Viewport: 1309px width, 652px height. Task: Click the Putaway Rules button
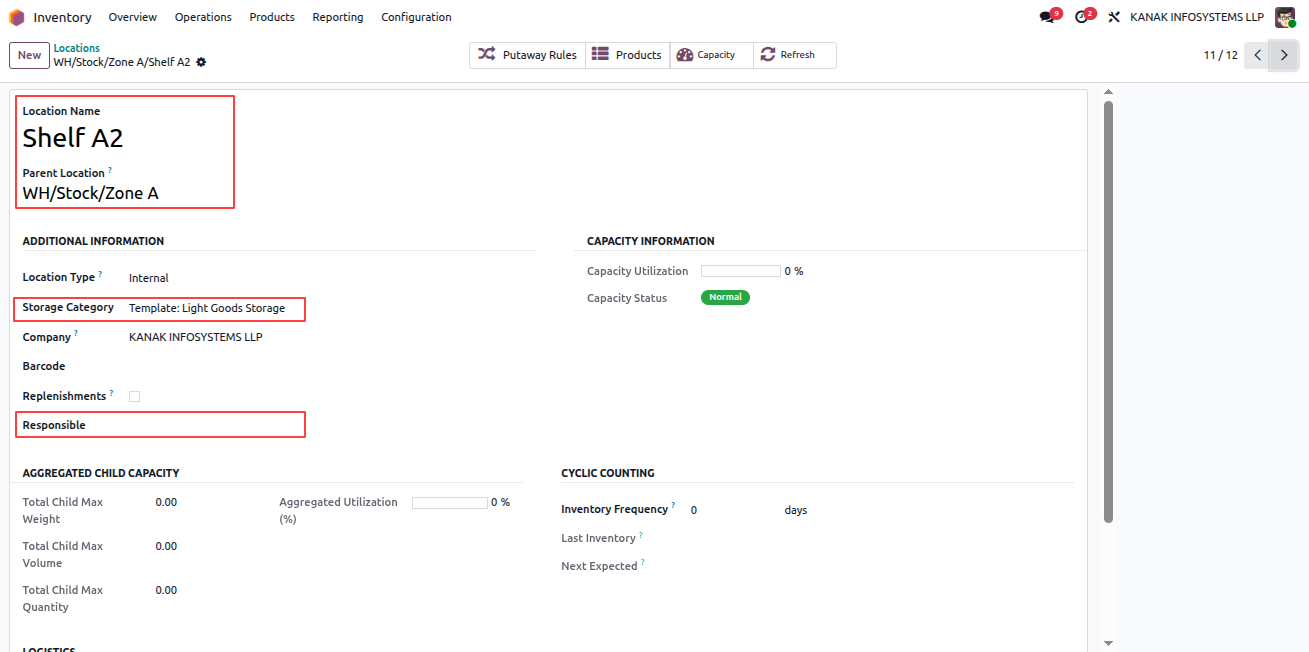point(527,55)
